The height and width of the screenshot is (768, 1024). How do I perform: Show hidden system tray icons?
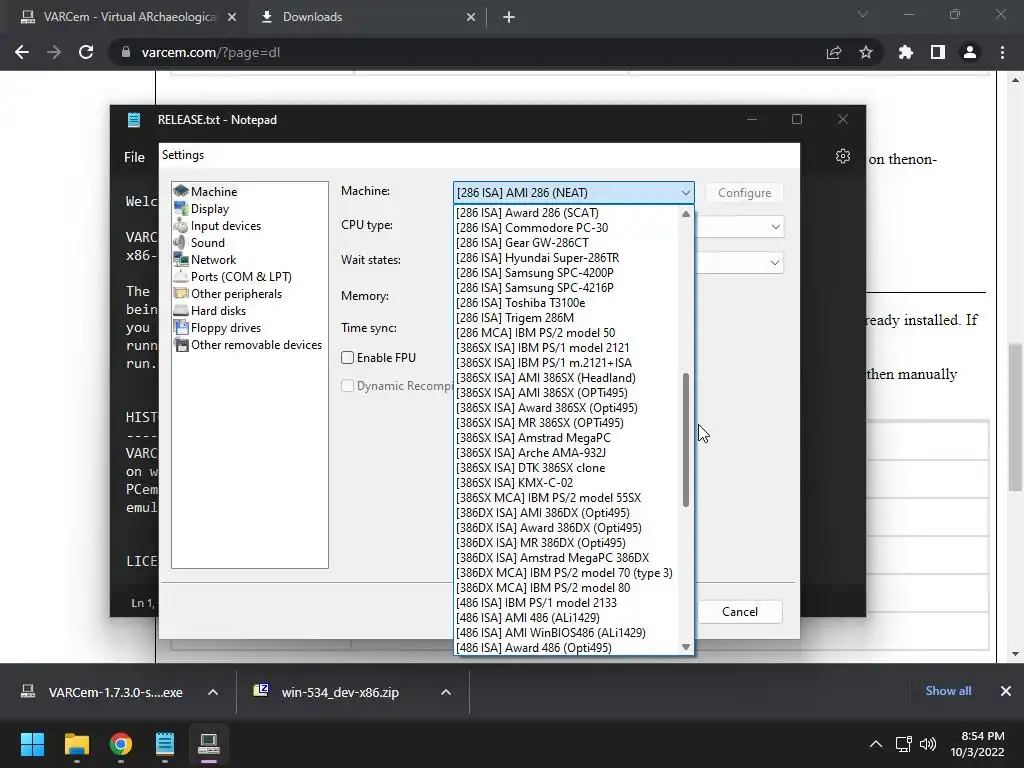click(x=876, y=744)
